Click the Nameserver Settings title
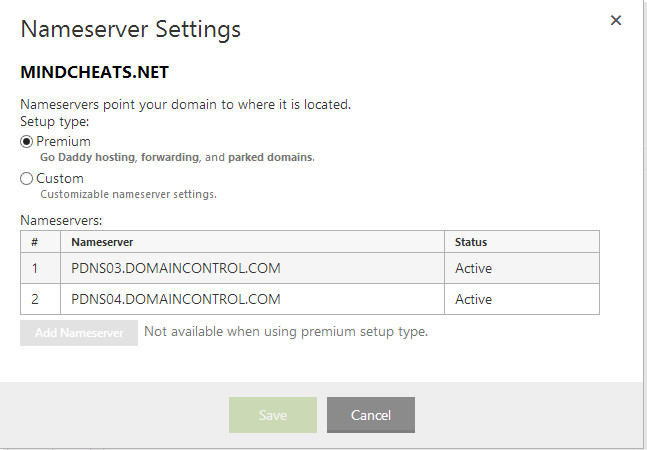This screenshot has height=450, width=647. coord(130,30)
